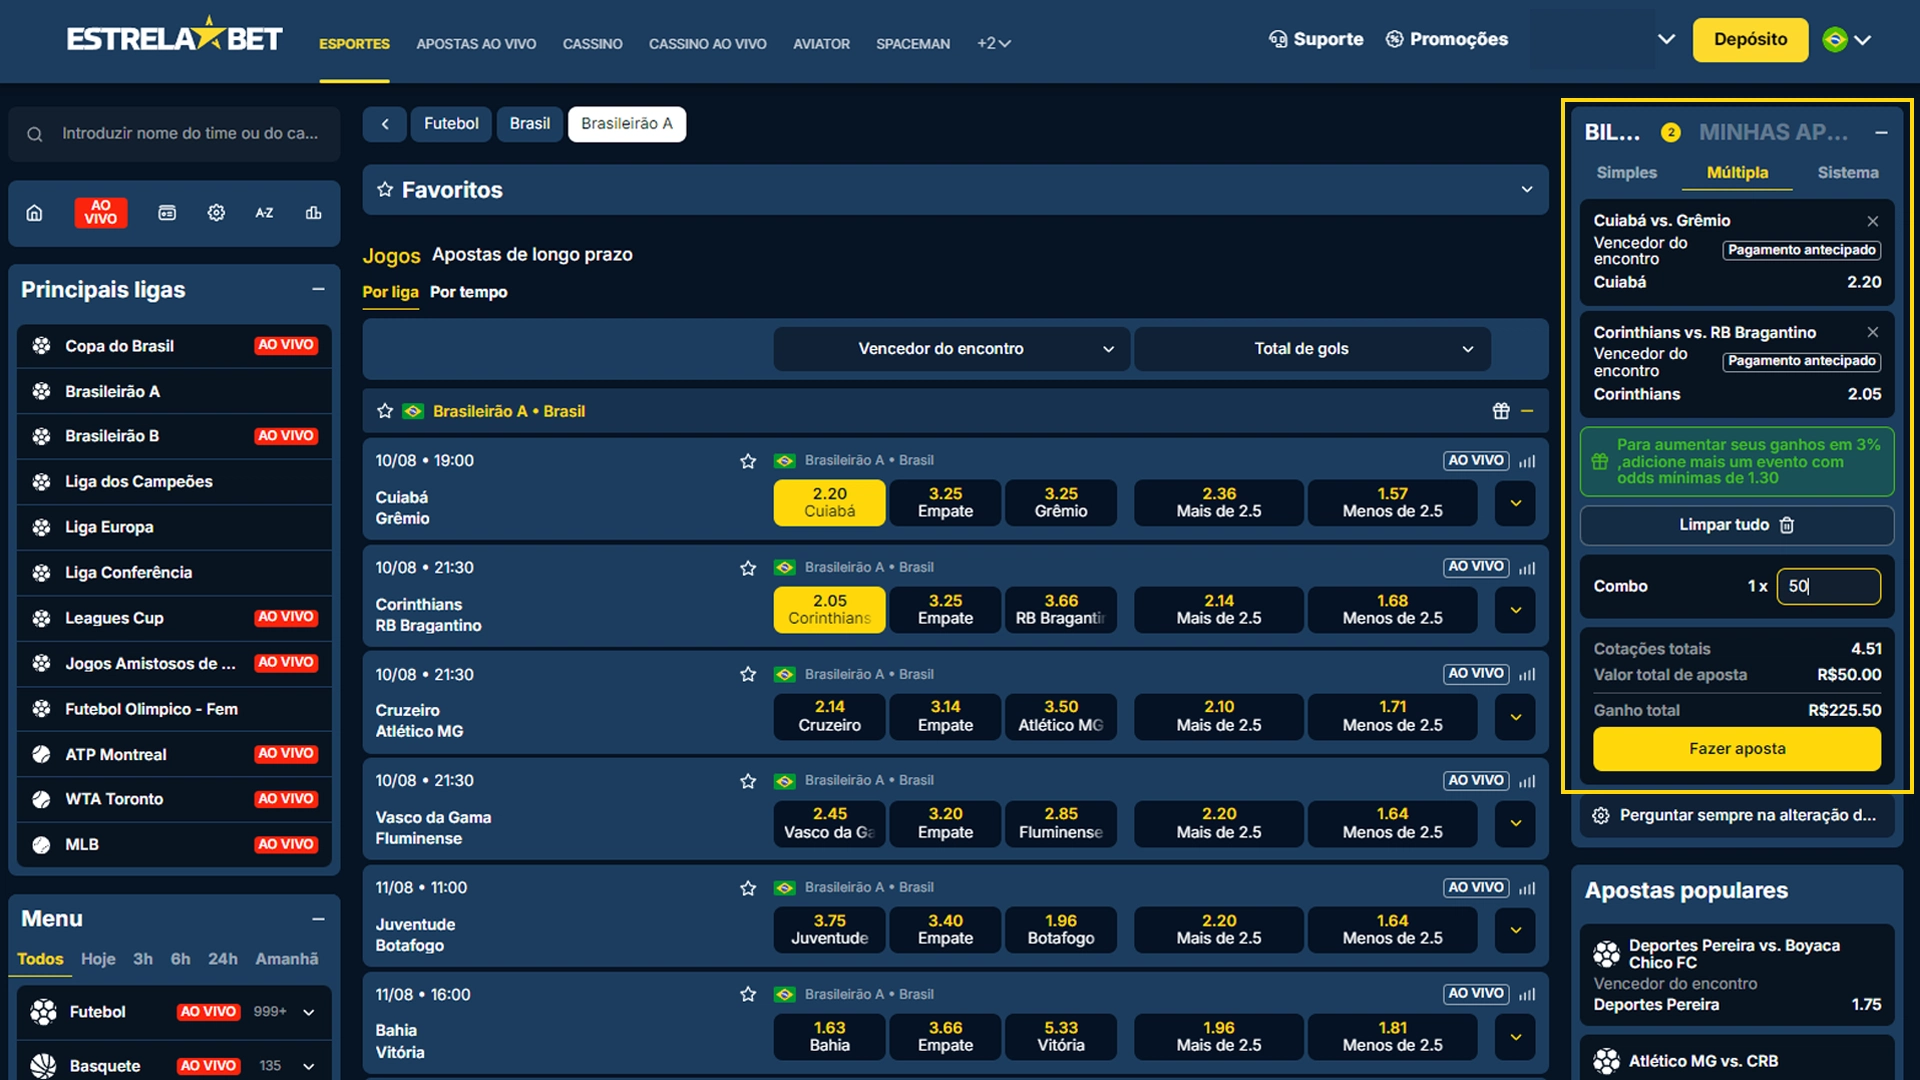Open Liga dos Campeões league

[x=174, y=482]
